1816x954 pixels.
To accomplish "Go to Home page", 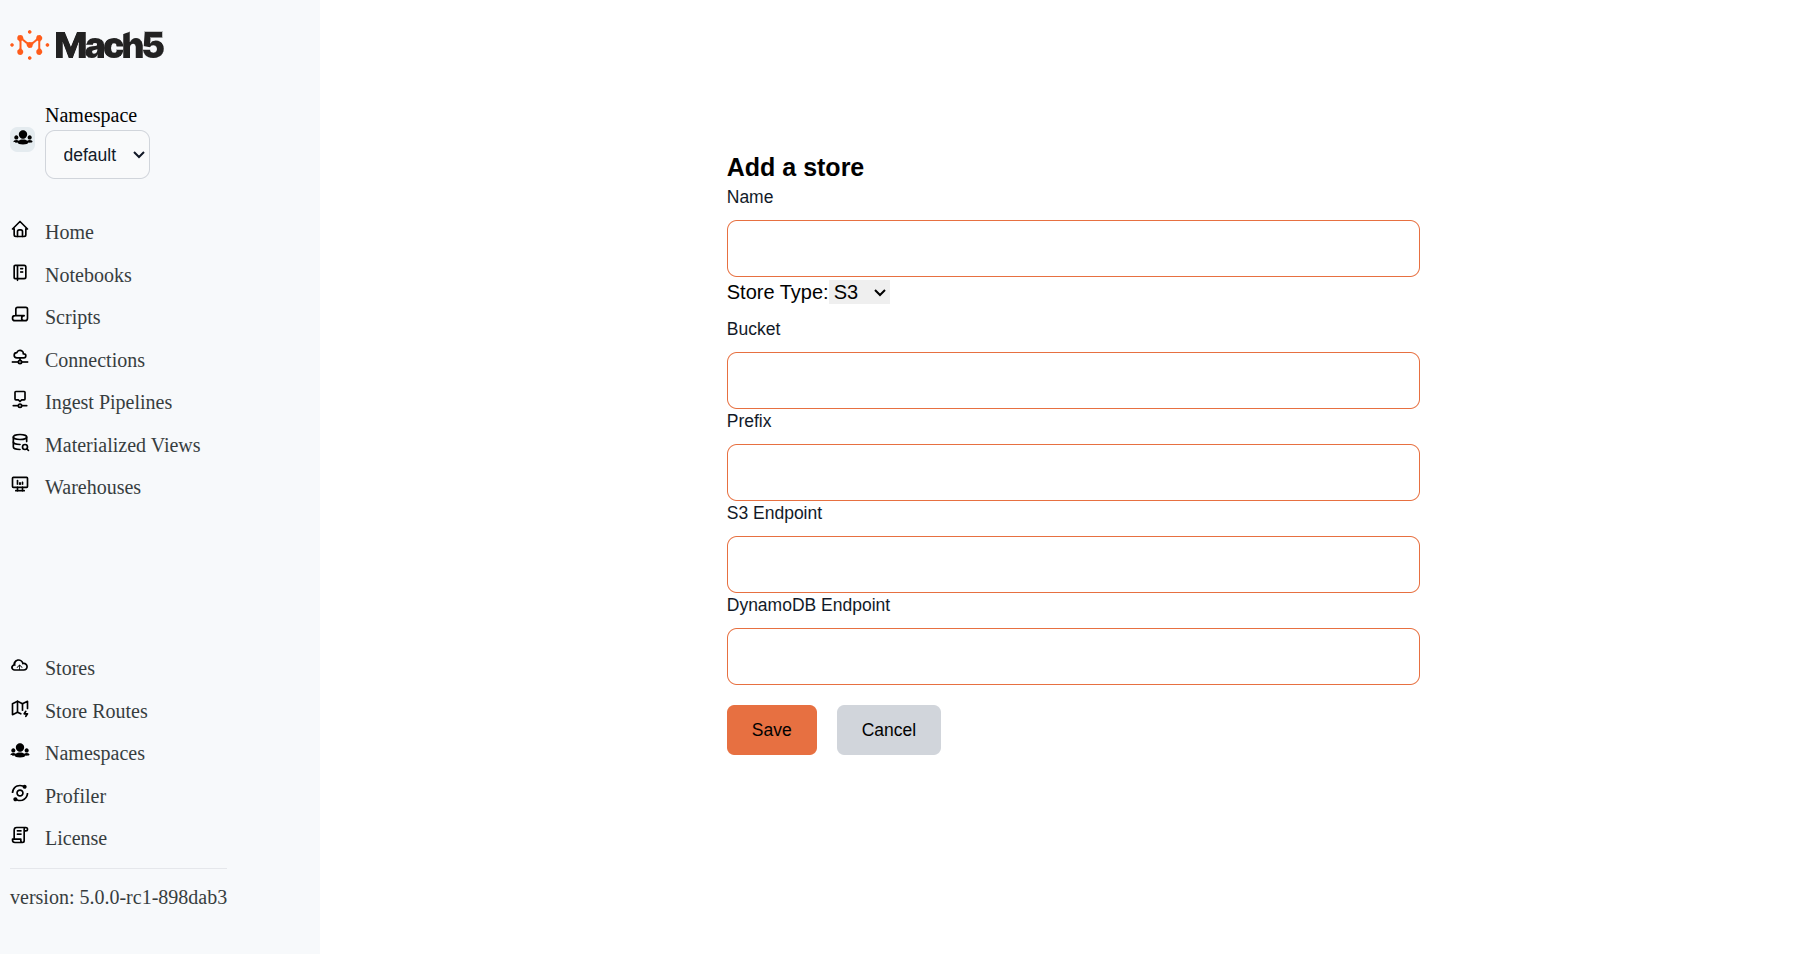I will pyautogui.click(x=69, y=232).
